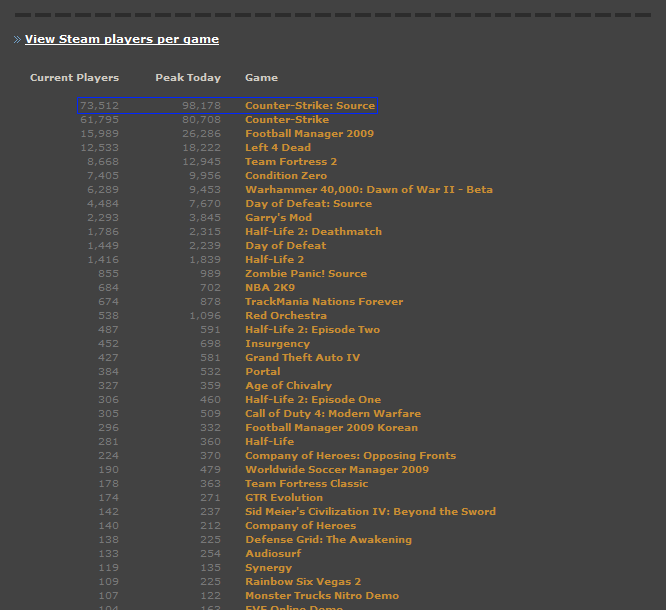Go to the Condition Zero link
The height and width of the screenshot is (610, 666).
(286, 175)
